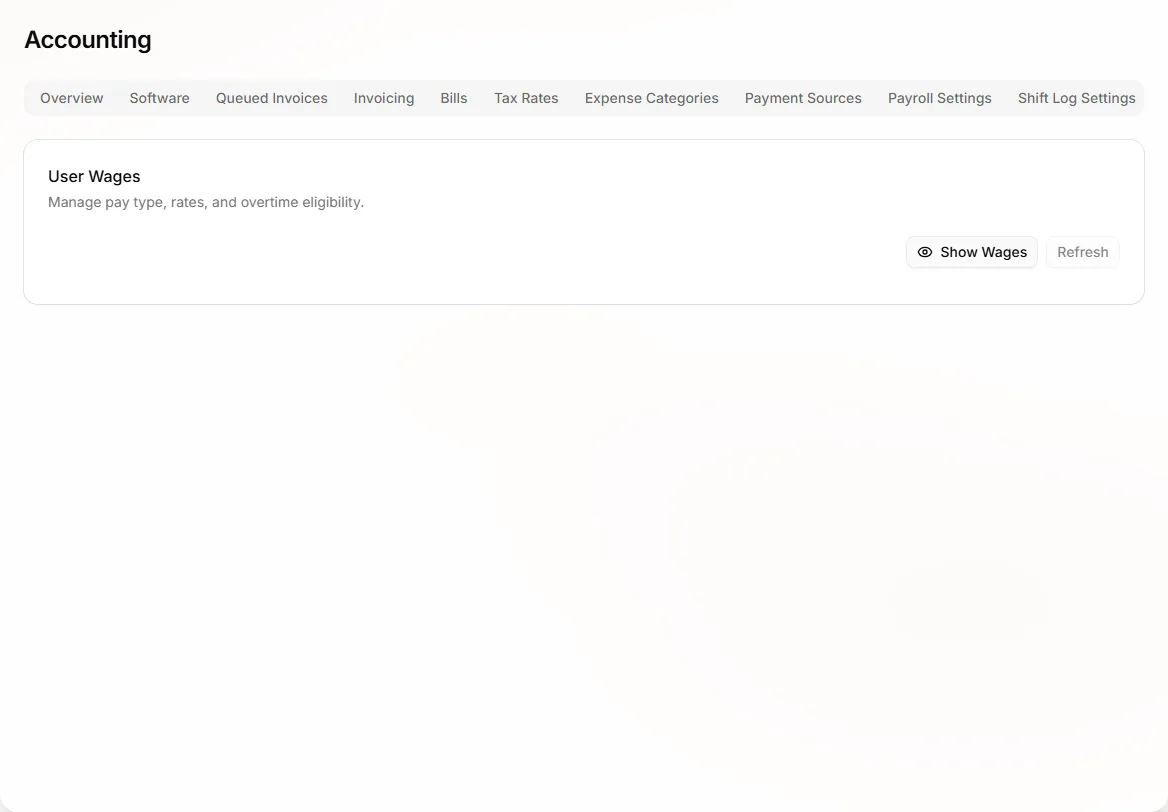Click the 'Manage pay type, rates' description

pos(206,203)
